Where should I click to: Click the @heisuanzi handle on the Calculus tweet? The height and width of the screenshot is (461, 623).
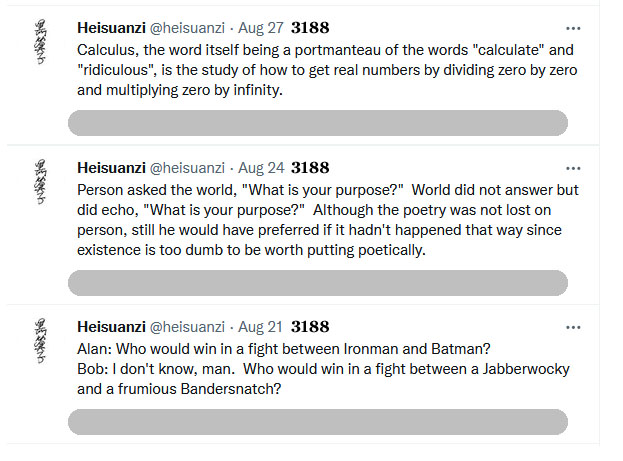pyautogui.click(x=187, y=28)
